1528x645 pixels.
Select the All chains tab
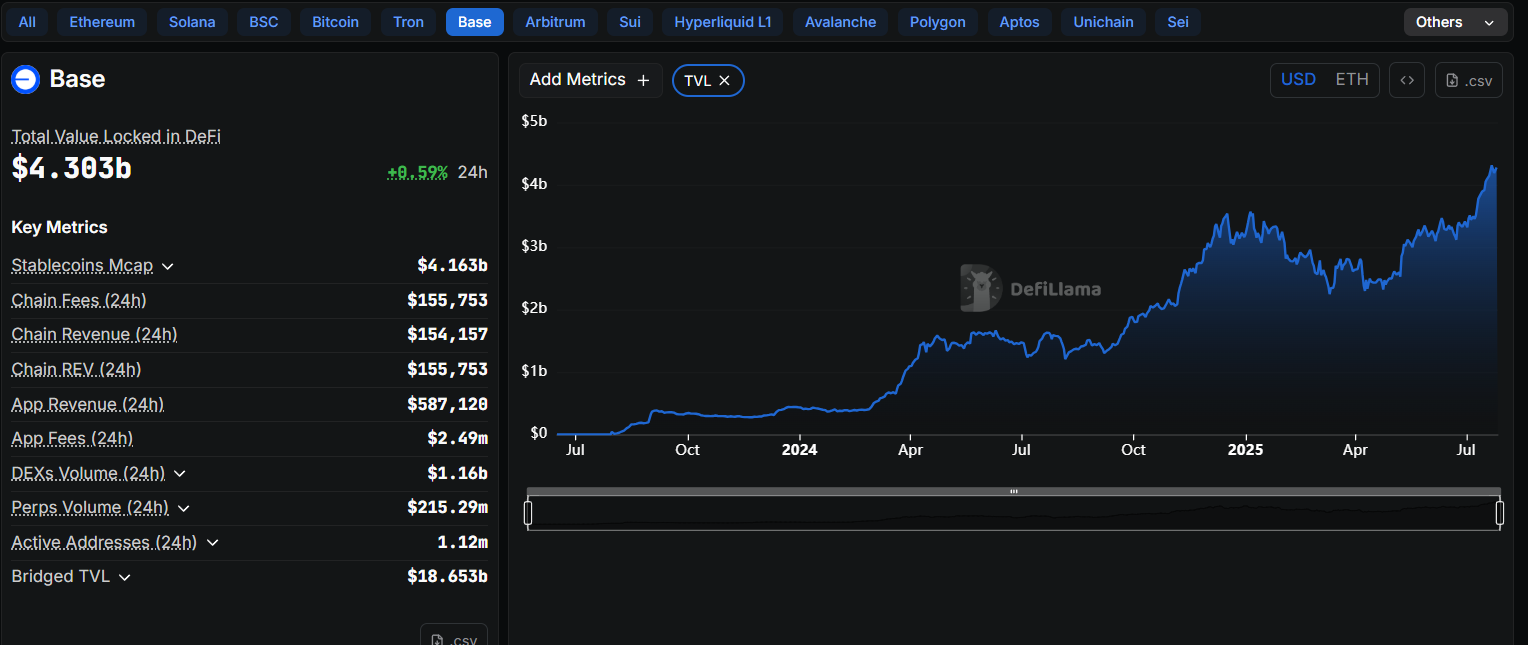[27, 22]
